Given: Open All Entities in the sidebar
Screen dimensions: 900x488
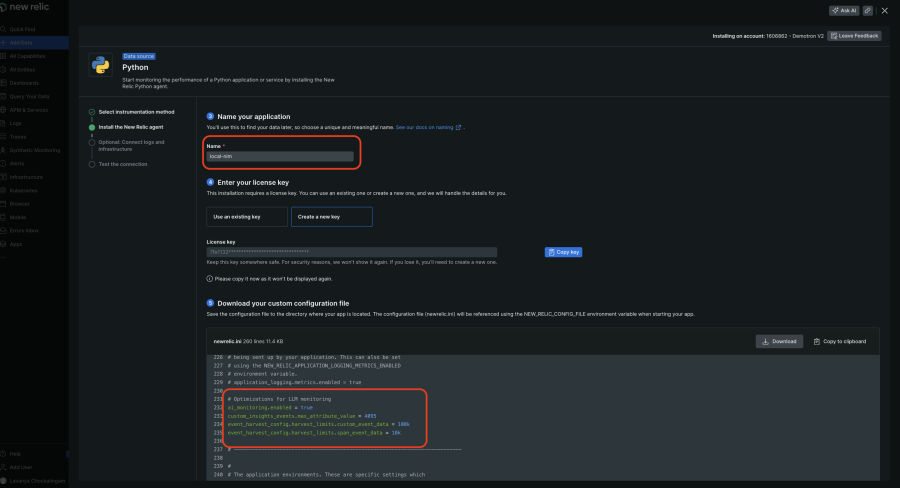Looking at the screenshot, I should click(24, 70).
